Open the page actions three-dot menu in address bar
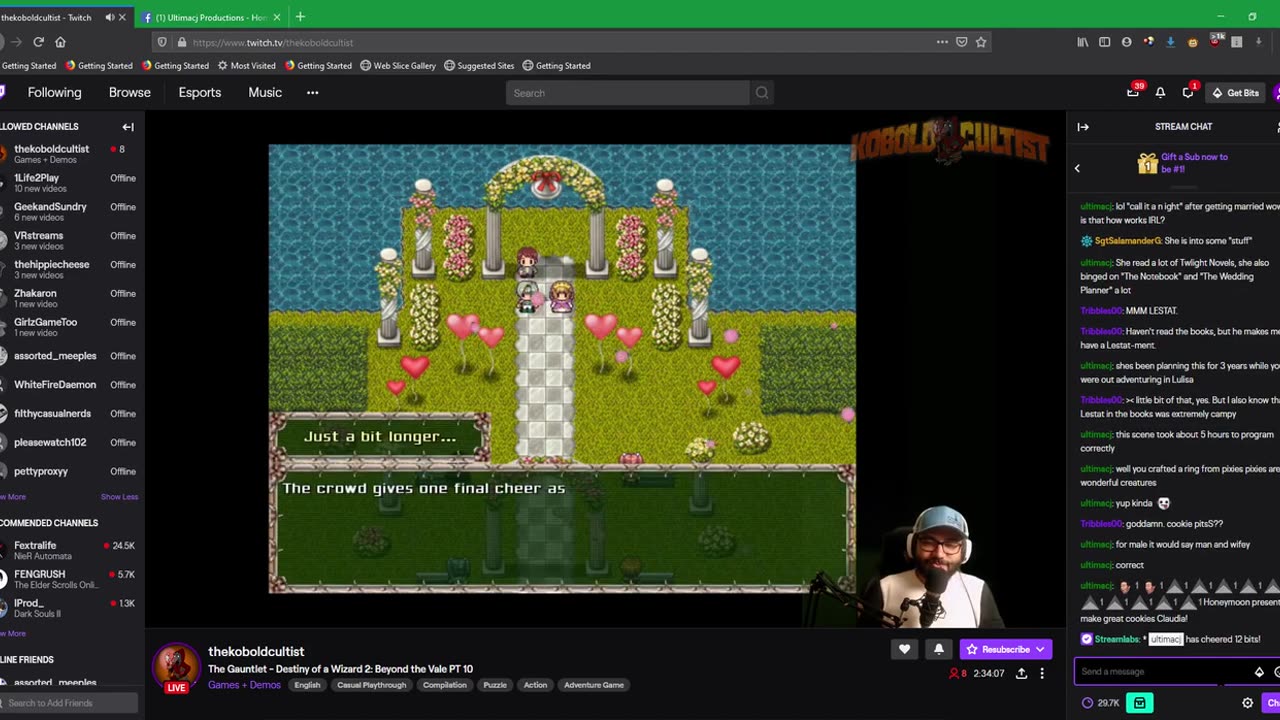This screenshot has height=720, width=1280. 942,42
